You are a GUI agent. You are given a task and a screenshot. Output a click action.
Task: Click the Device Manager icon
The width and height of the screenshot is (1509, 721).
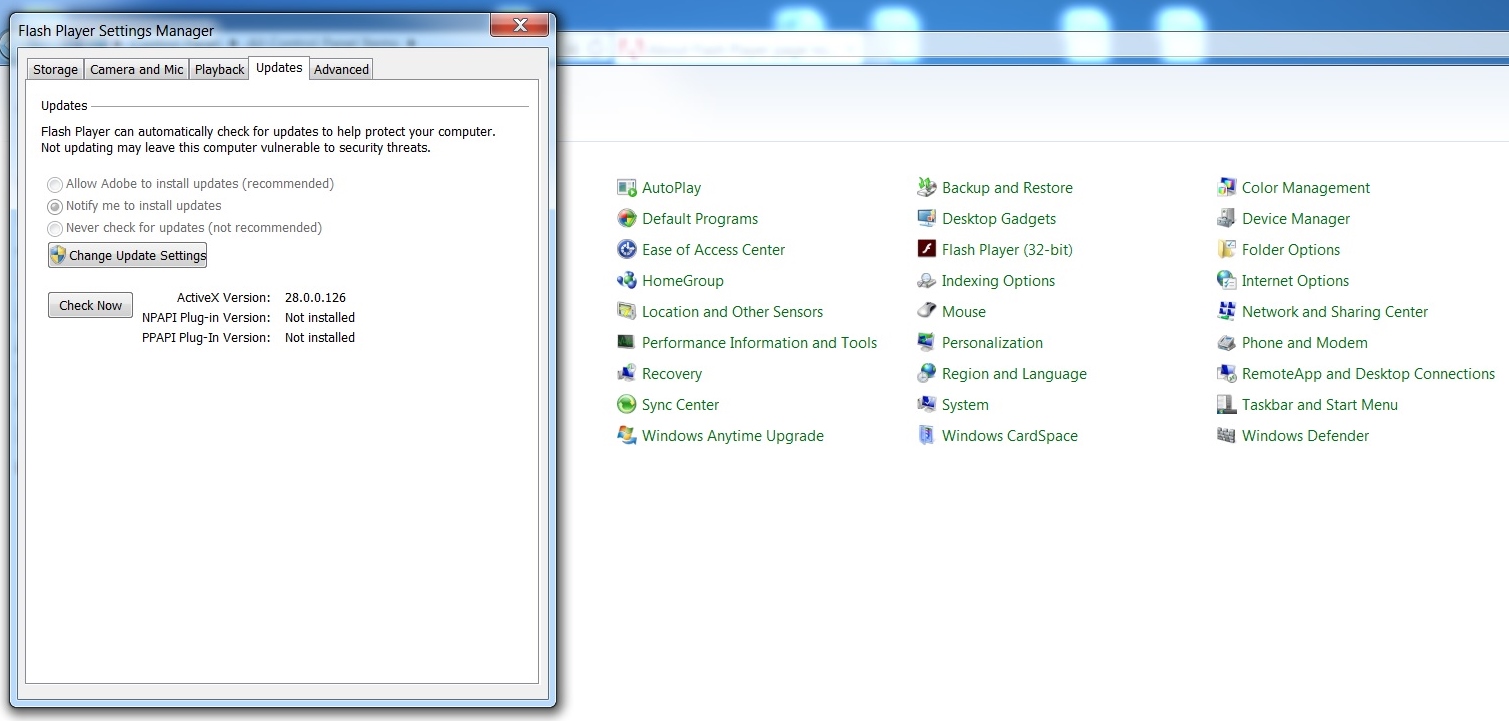click(1227, 219)
